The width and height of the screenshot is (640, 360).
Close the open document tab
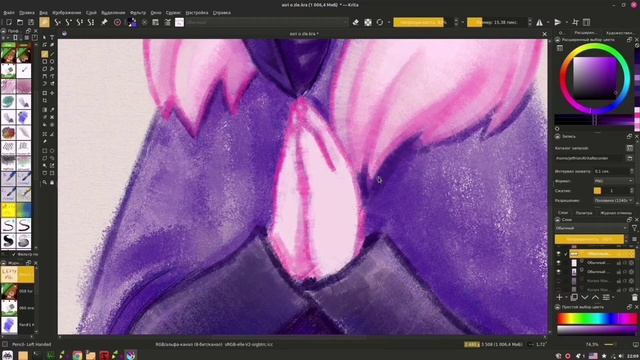click(544, 34)
